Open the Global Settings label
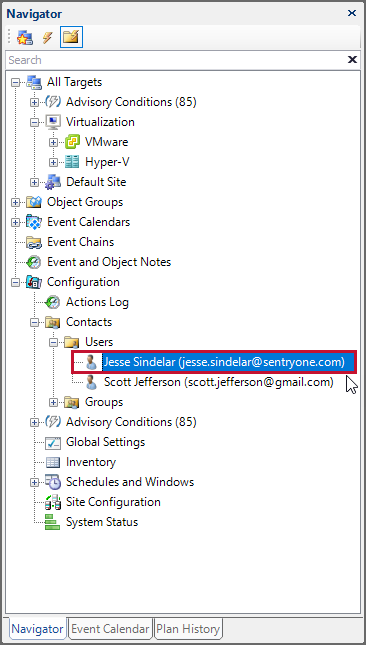This screenshot has width=366, height=645. 106,443
